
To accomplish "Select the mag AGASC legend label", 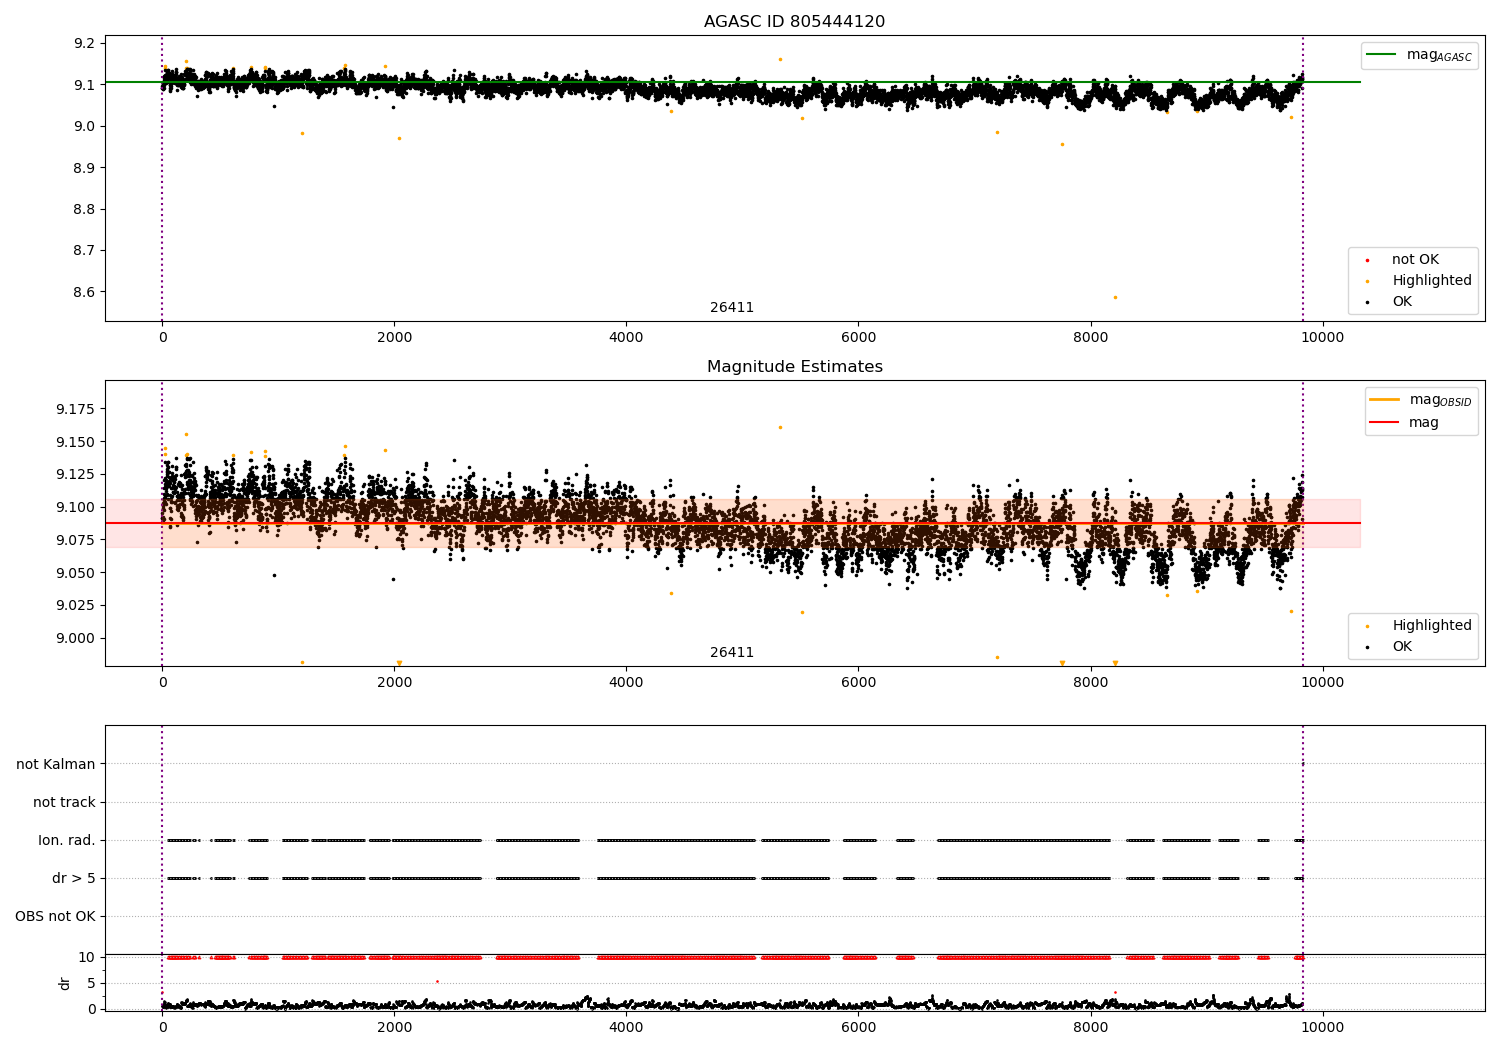I will pos(1439,55).
